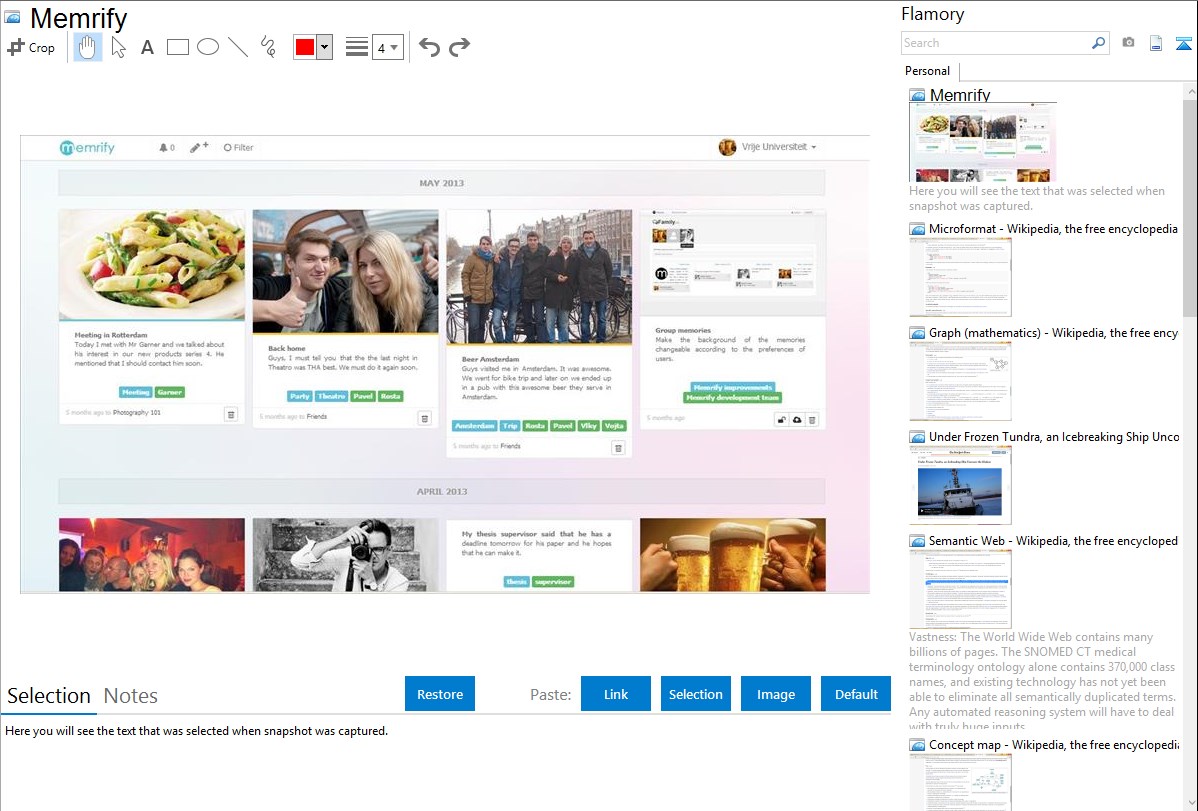The image size is (1198, 811).
Task: Click the red color swatch
Action: tap(305, 47)
